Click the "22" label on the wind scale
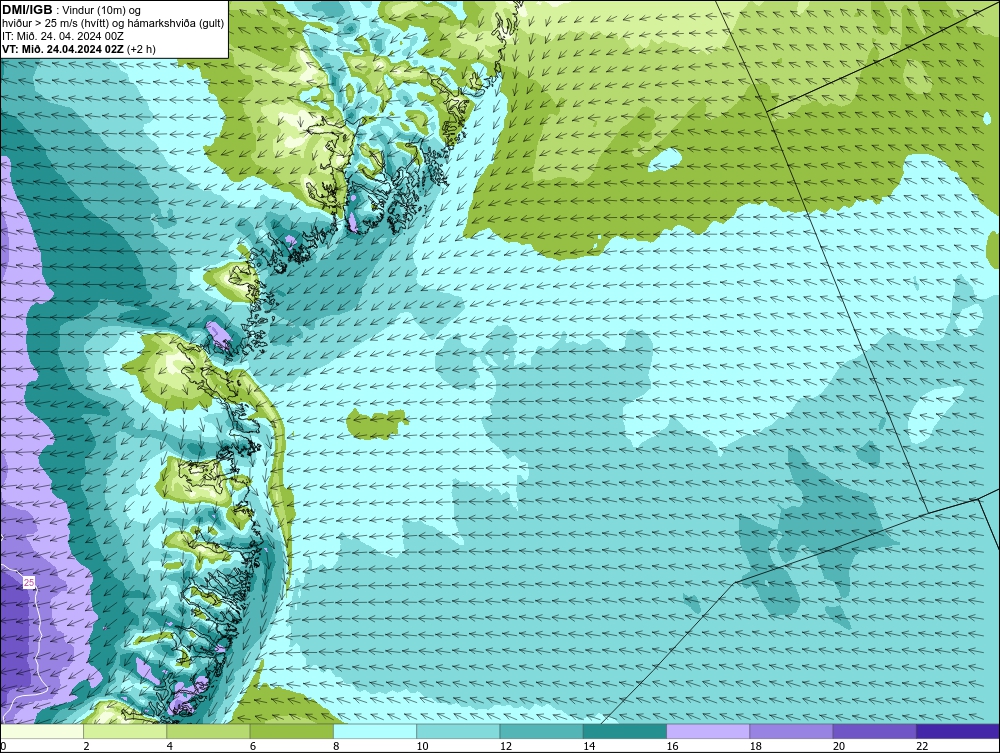1000x753 pixels. (922, 746)
